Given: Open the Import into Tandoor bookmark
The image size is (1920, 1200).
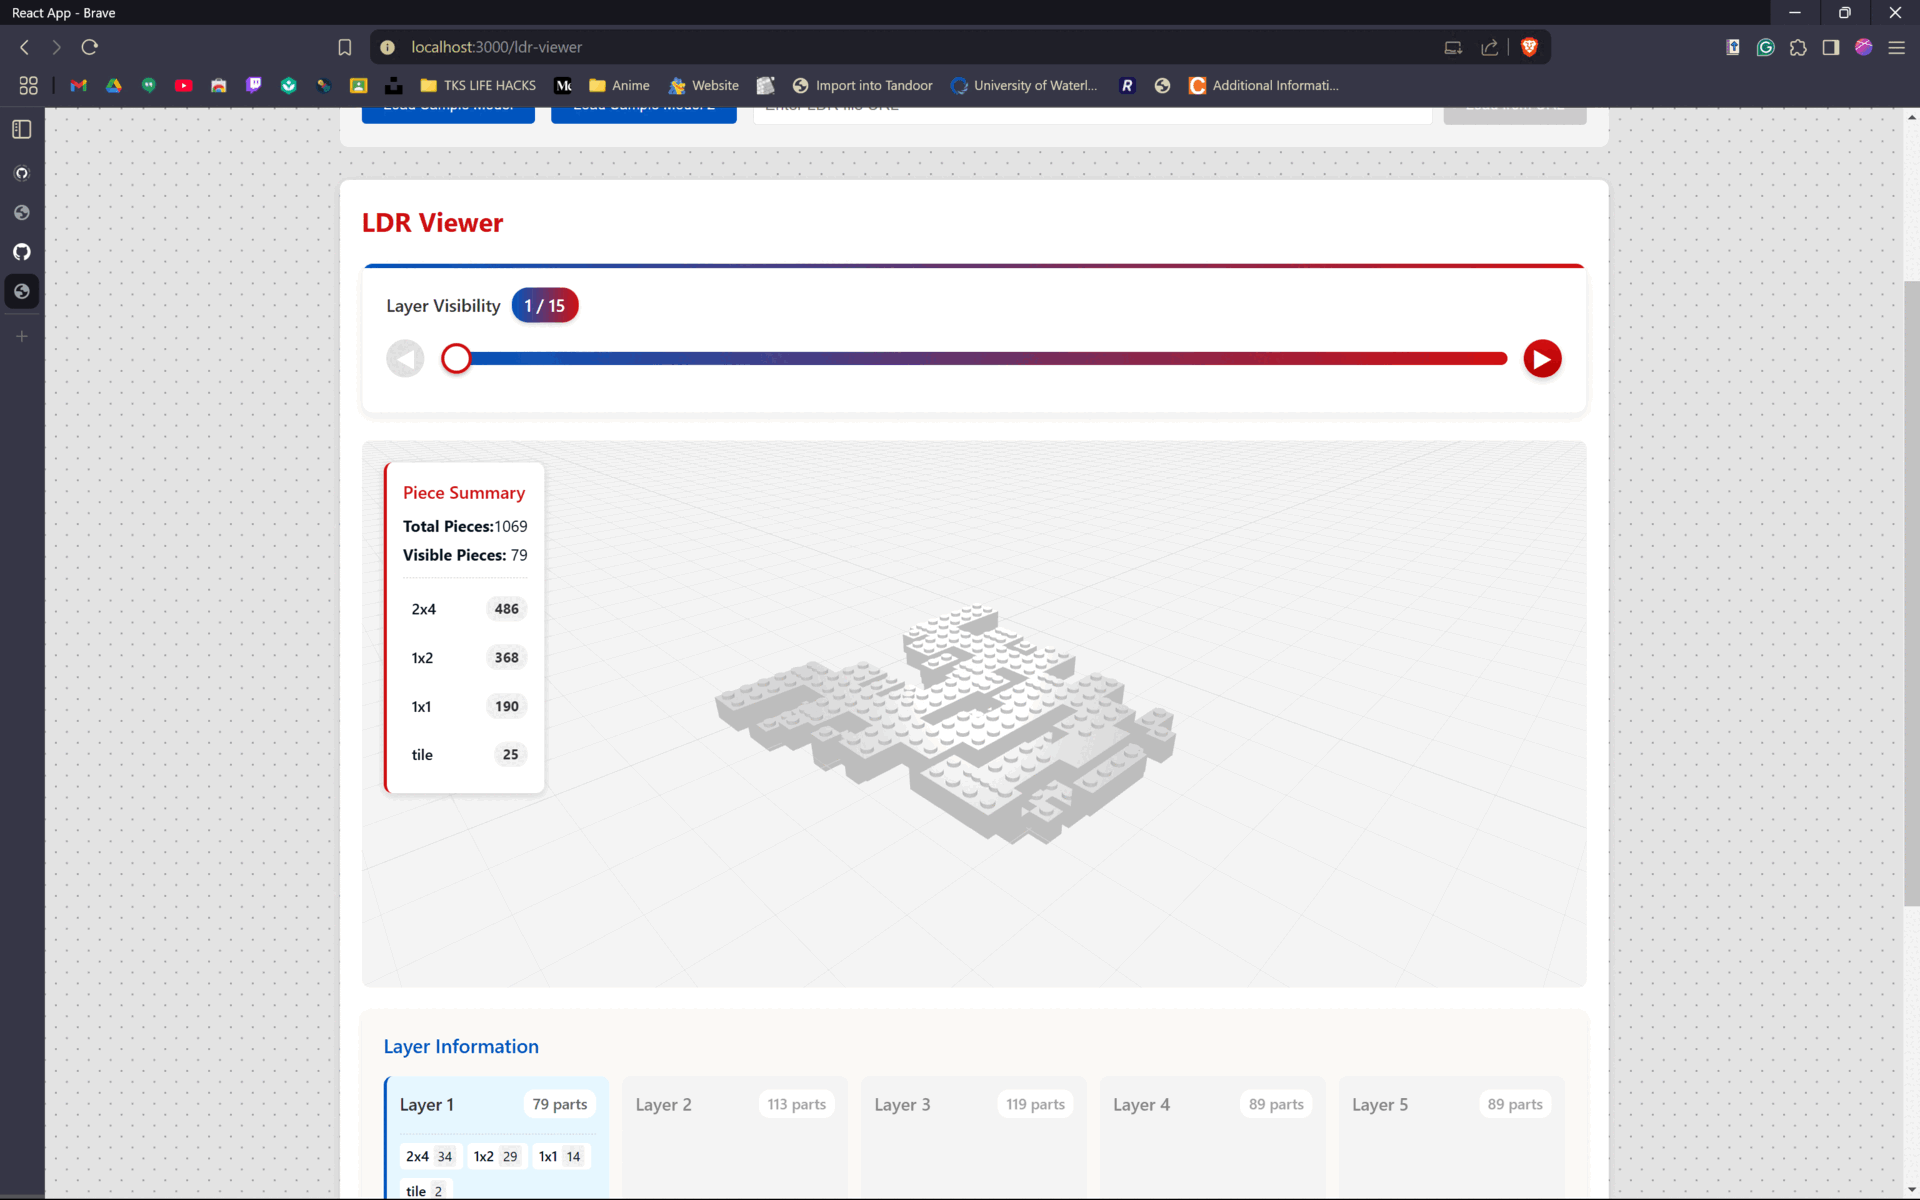Looking at the screenshot, I should click(x=862, y=86).
